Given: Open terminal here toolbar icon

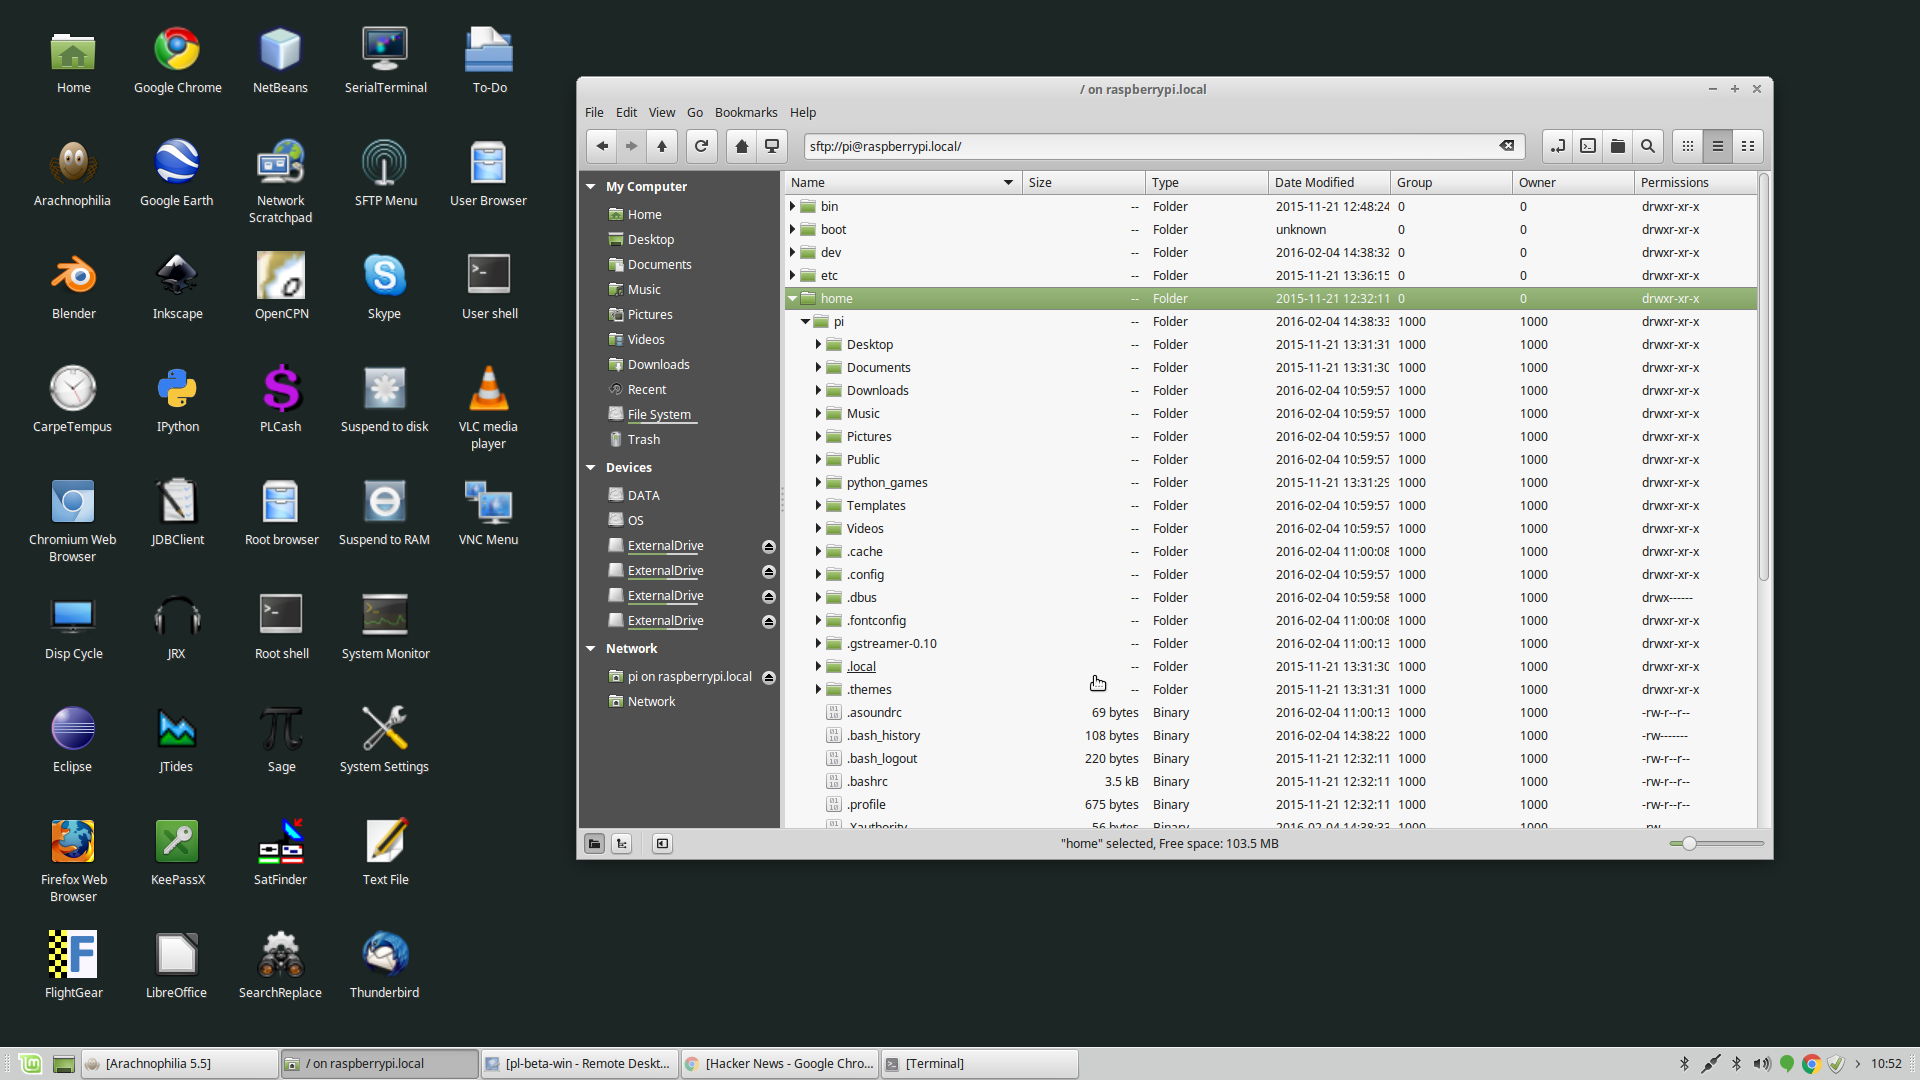Looking at the screenshot, I should (x=1588, y=146).
